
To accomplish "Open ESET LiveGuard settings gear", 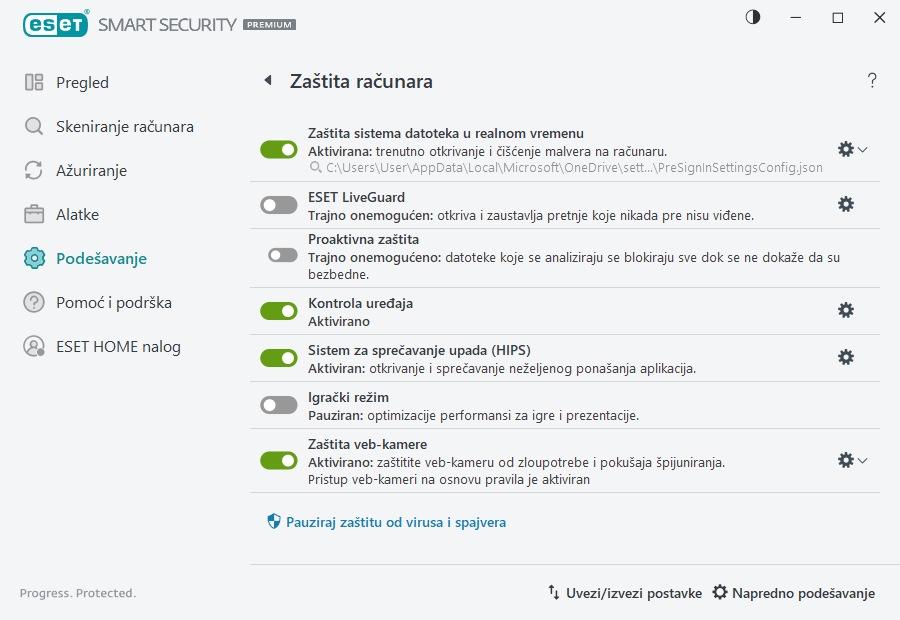I will pos(846,203).
